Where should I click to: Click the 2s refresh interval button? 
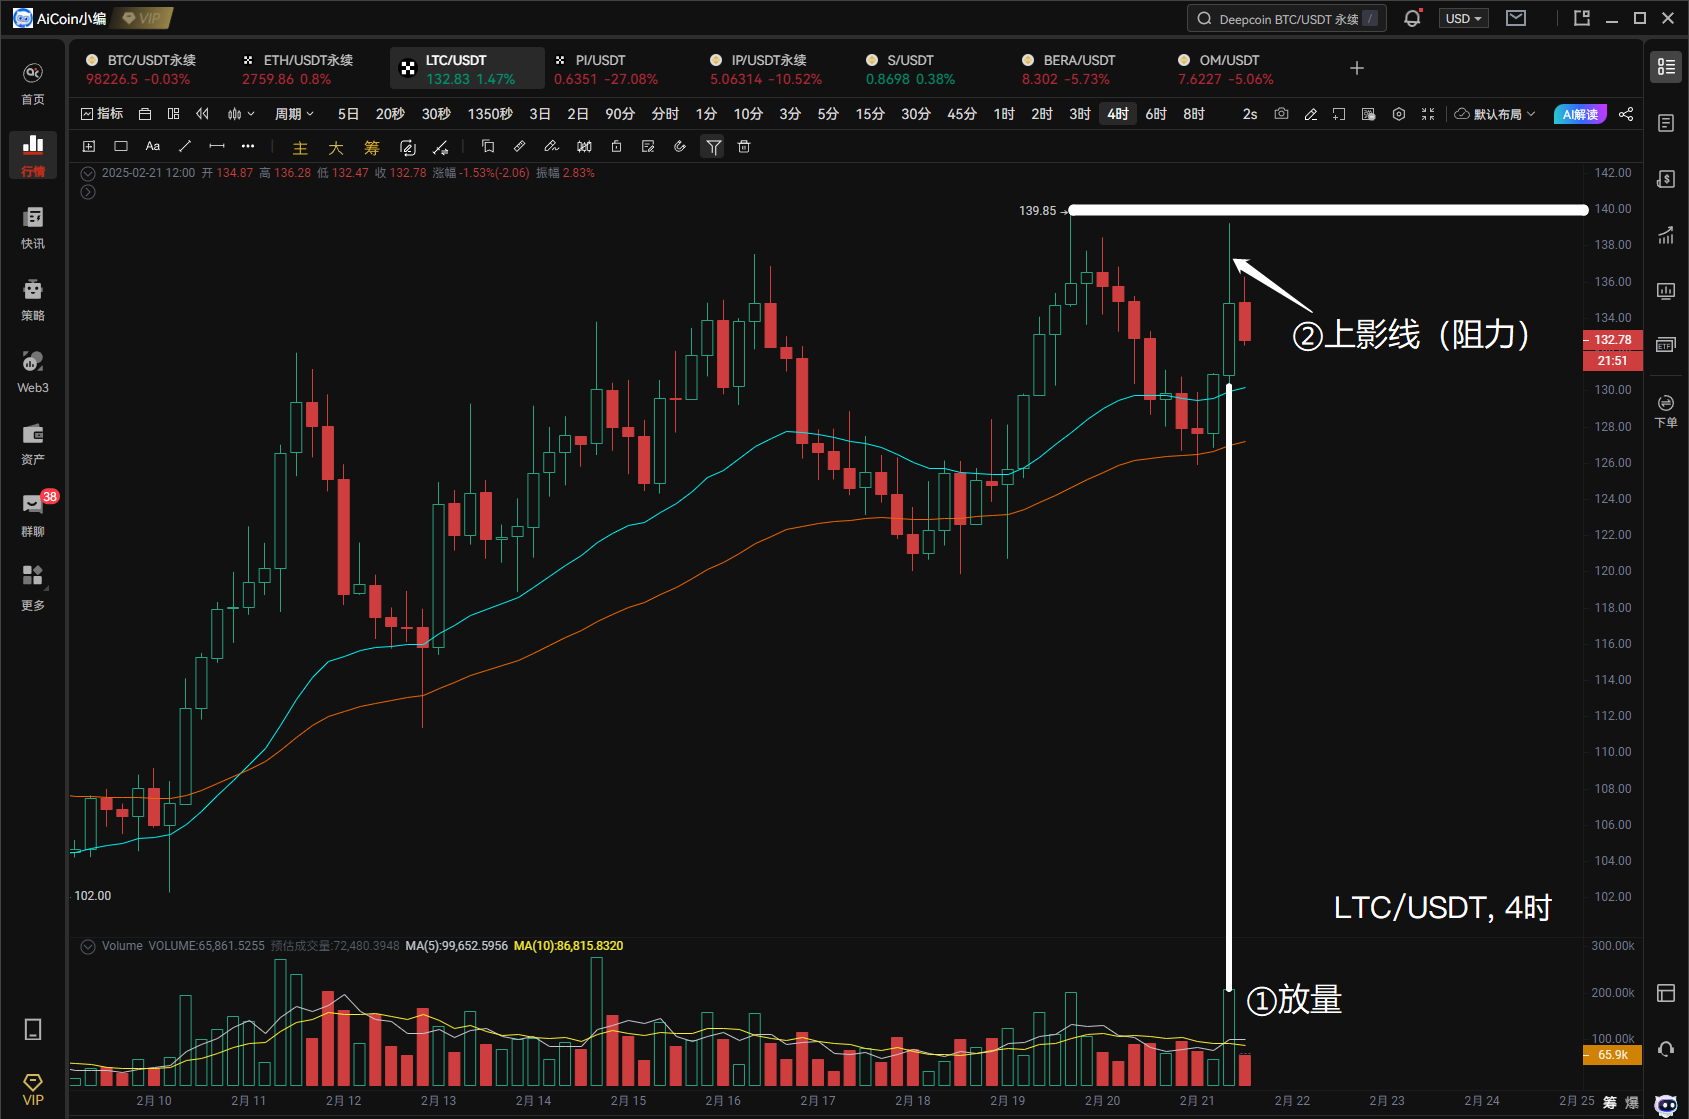1250,114
